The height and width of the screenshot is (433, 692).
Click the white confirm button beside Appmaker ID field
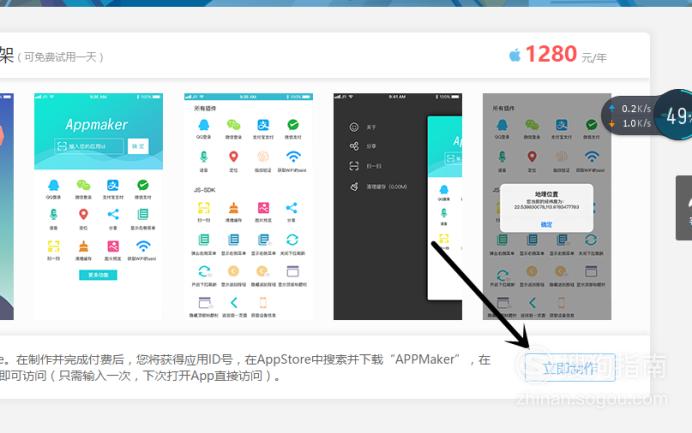[138, 146]
